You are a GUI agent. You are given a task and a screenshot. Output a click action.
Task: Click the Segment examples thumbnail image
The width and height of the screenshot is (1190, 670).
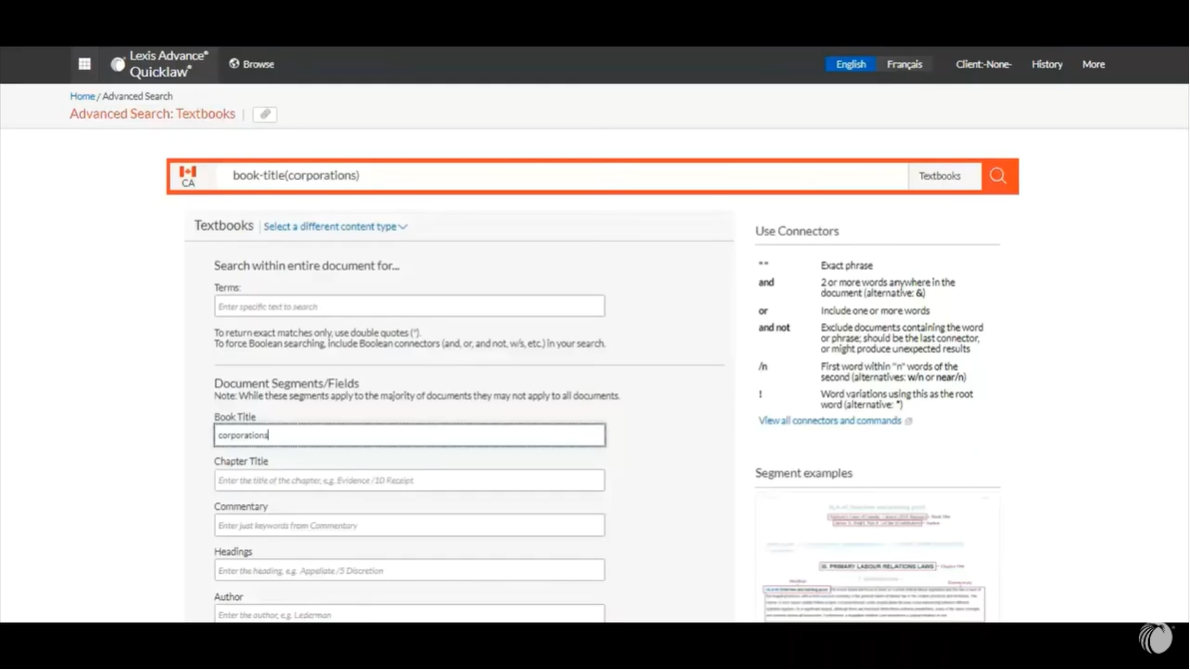click(x=877, y=558)
